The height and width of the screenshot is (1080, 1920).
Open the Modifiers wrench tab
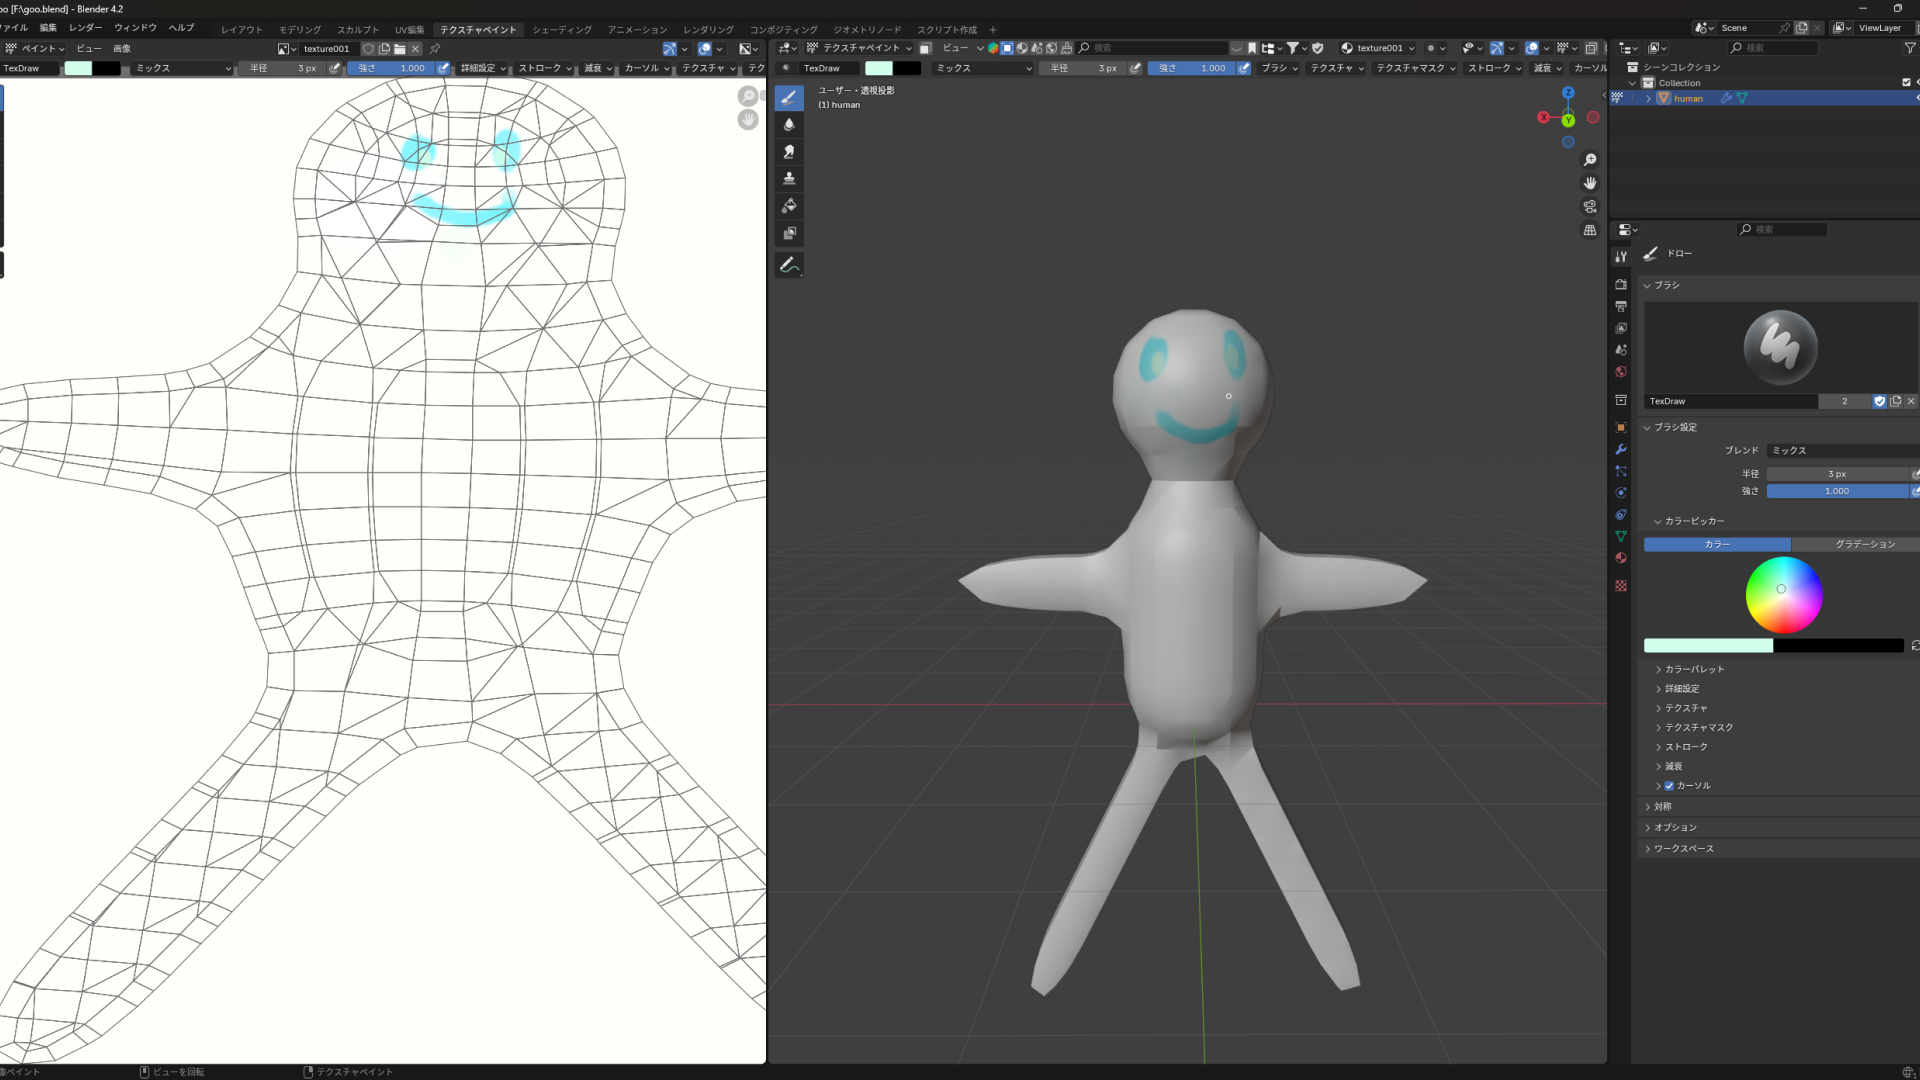point(1621,449)
